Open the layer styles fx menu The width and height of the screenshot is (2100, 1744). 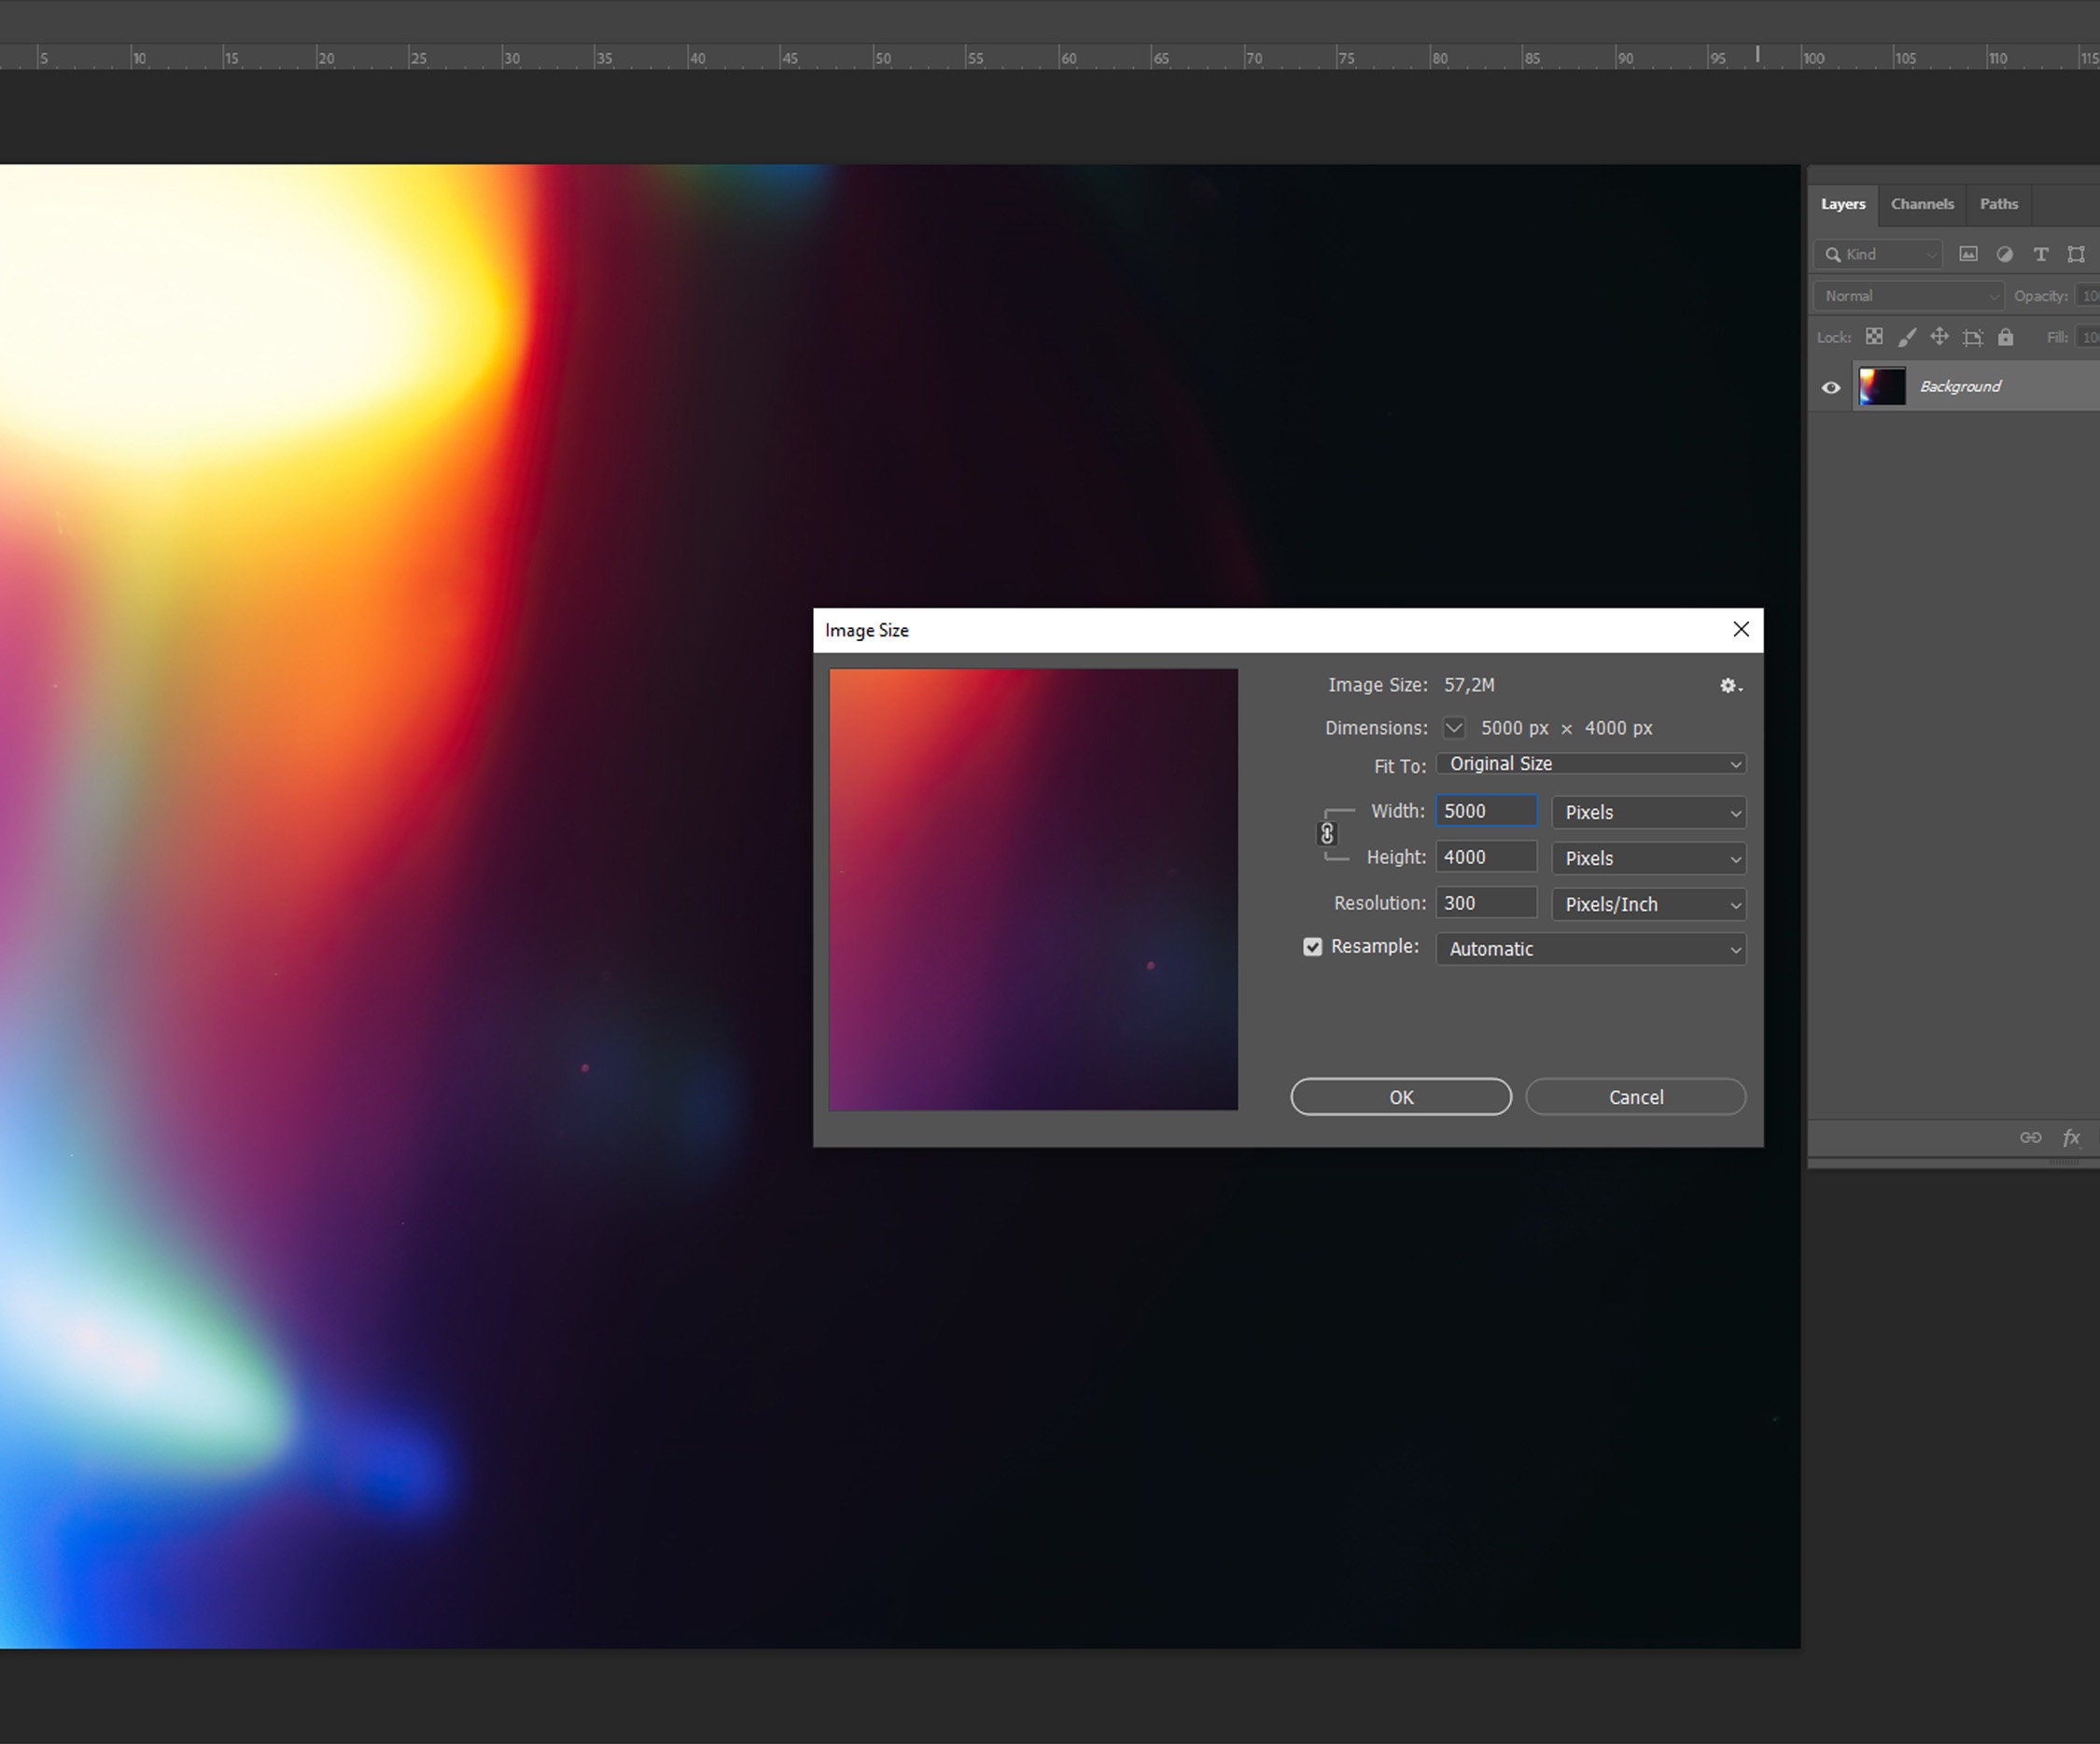(x=2072, y=1137)
